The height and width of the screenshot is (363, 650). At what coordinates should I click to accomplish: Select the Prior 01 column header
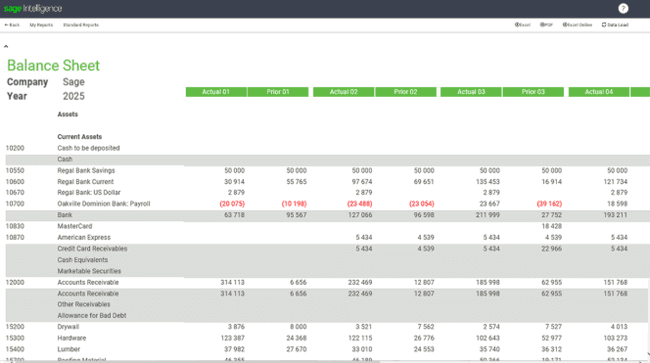pyautogui.click(x=278, y=92)
